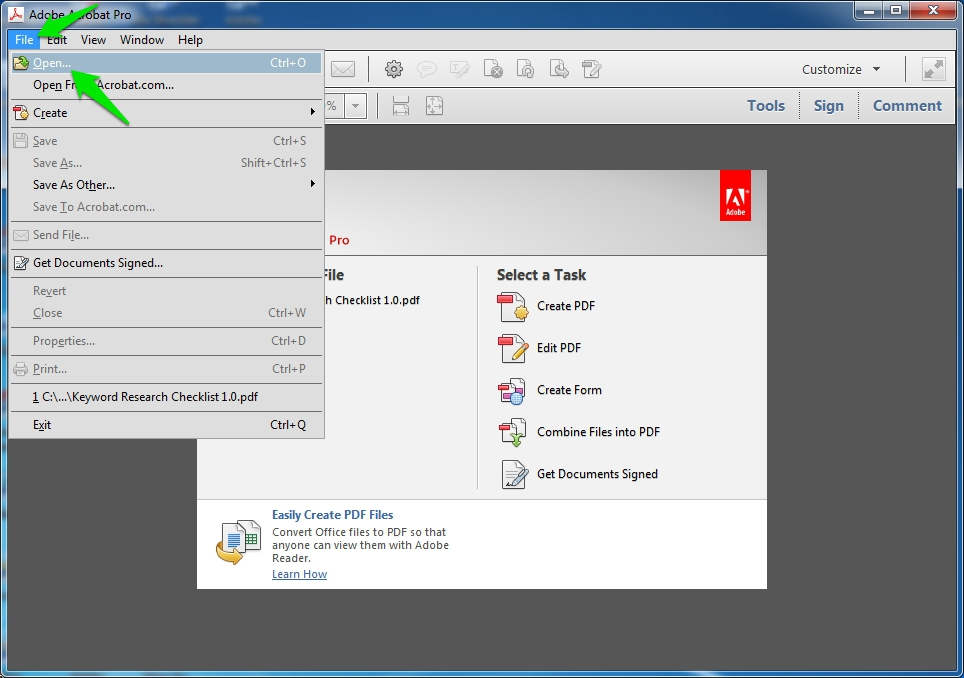Open the Customize dropdown
The height and width of the screenshot is (678, 964).
(x=840, y=69)
